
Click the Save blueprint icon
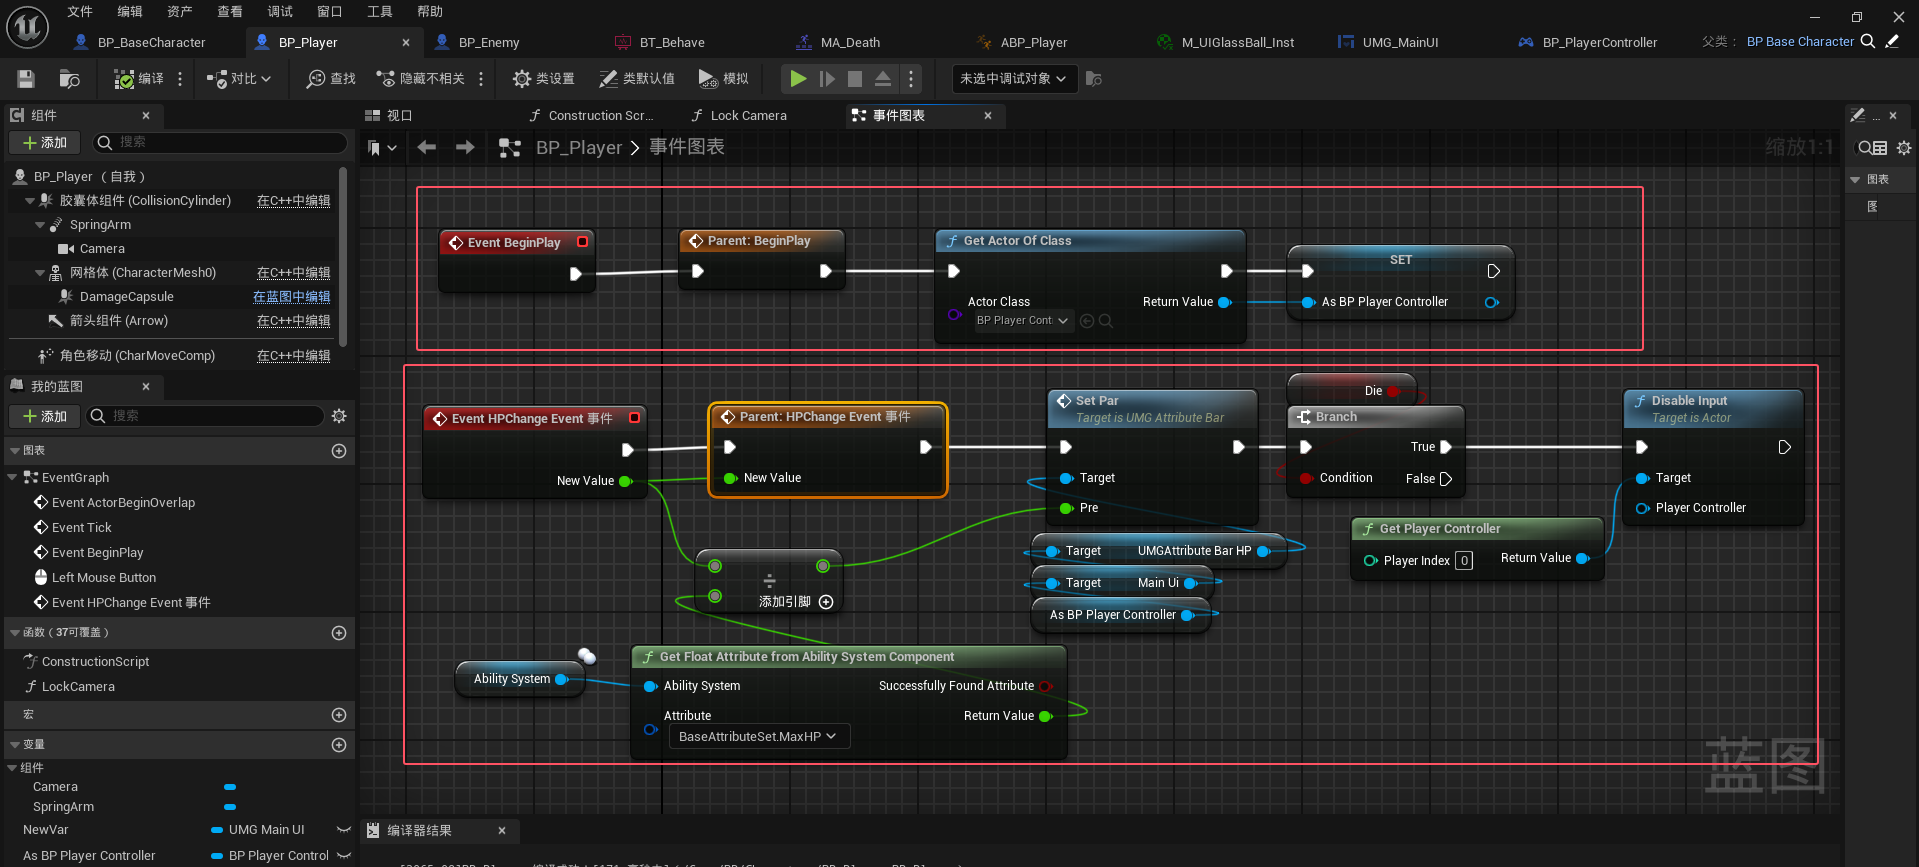pos(26,79)
